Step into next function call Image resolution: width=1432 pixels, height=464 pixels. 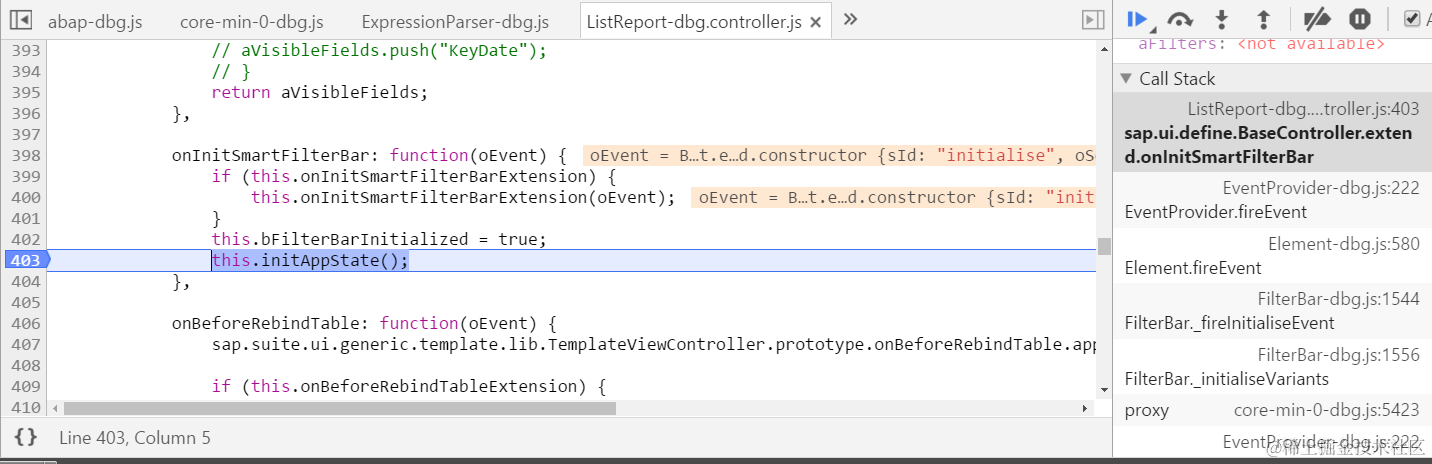1221,19
